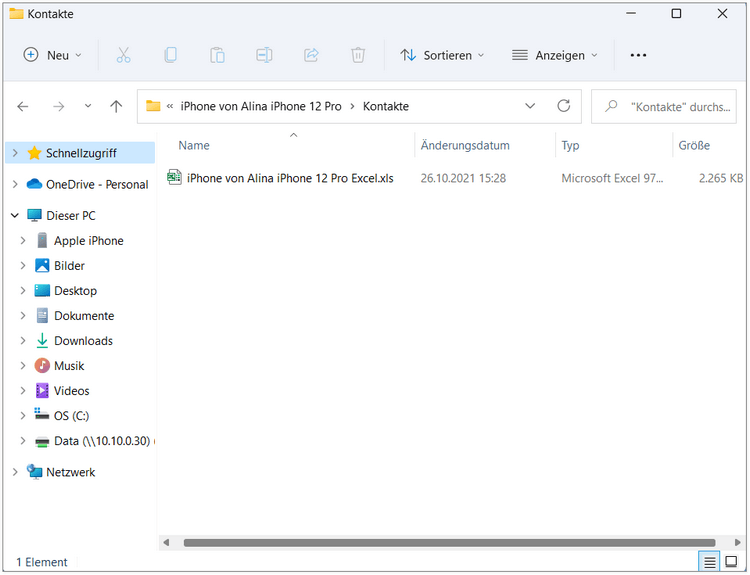
Task: Click the Paste clipboard icon
Action: pyautogui.click(x=217, y=55)
